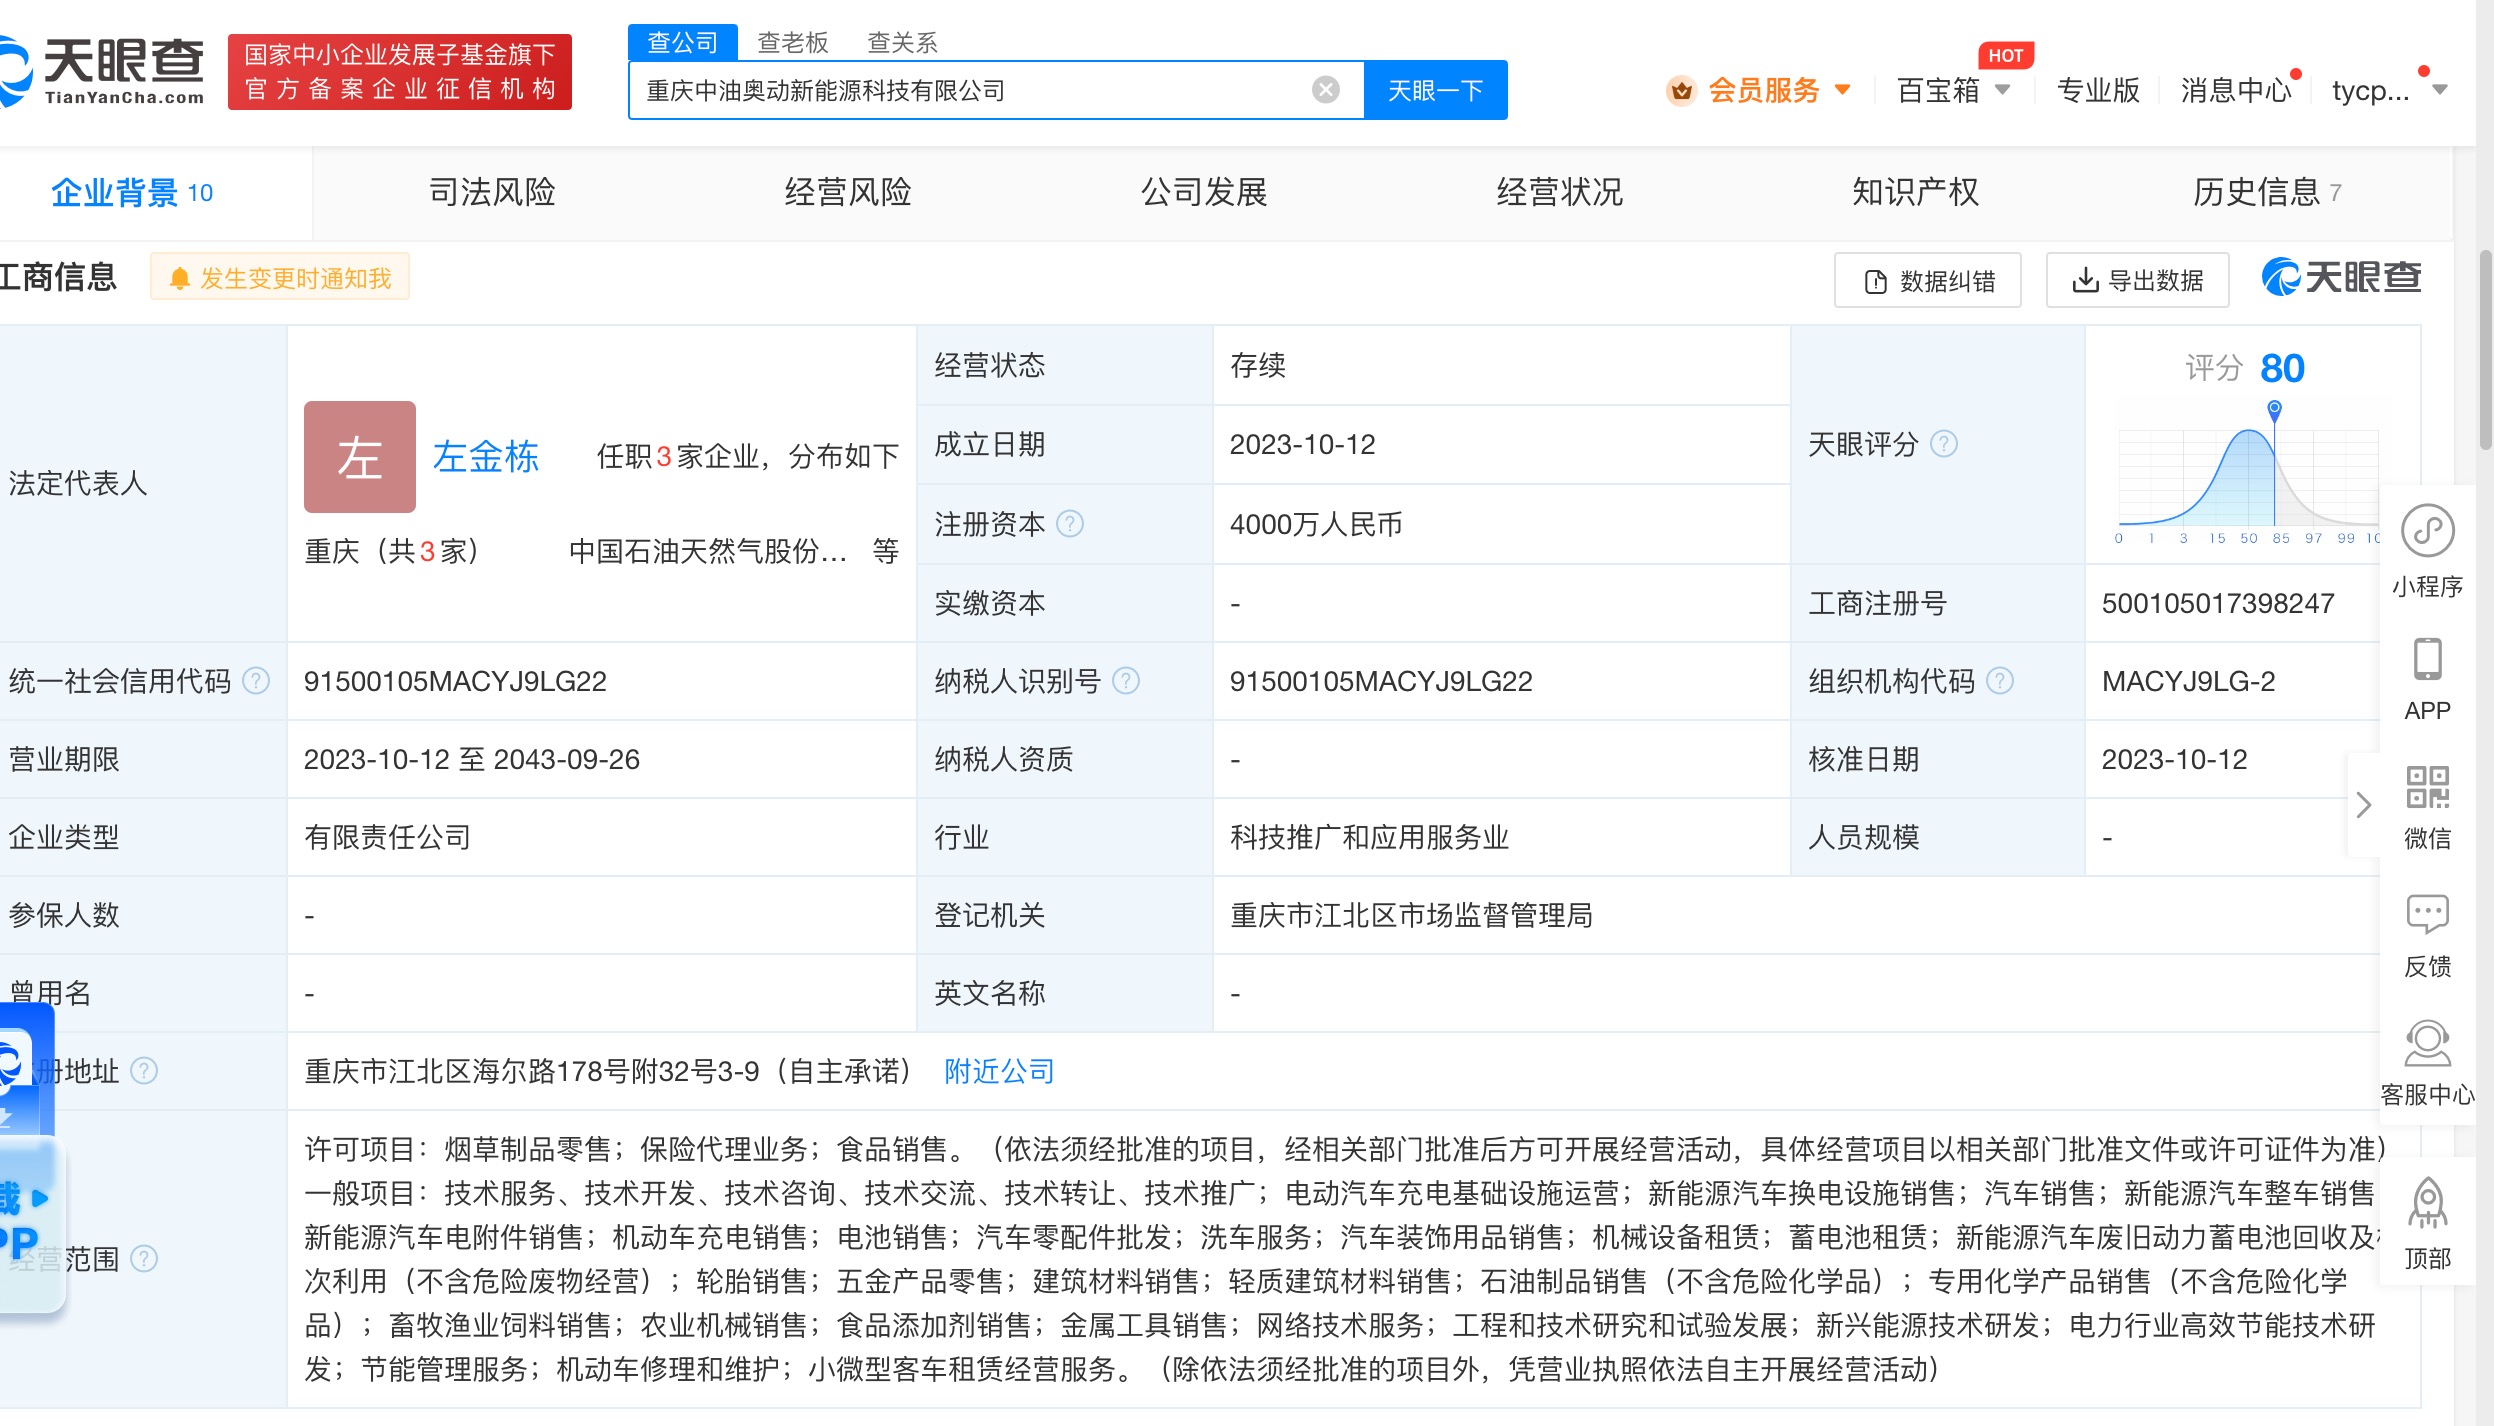The width and height of the screenshot is (2494, 1426).
Task: Clear the search box with X icon
Action: pyautogui.click(x=1325, y=90)
